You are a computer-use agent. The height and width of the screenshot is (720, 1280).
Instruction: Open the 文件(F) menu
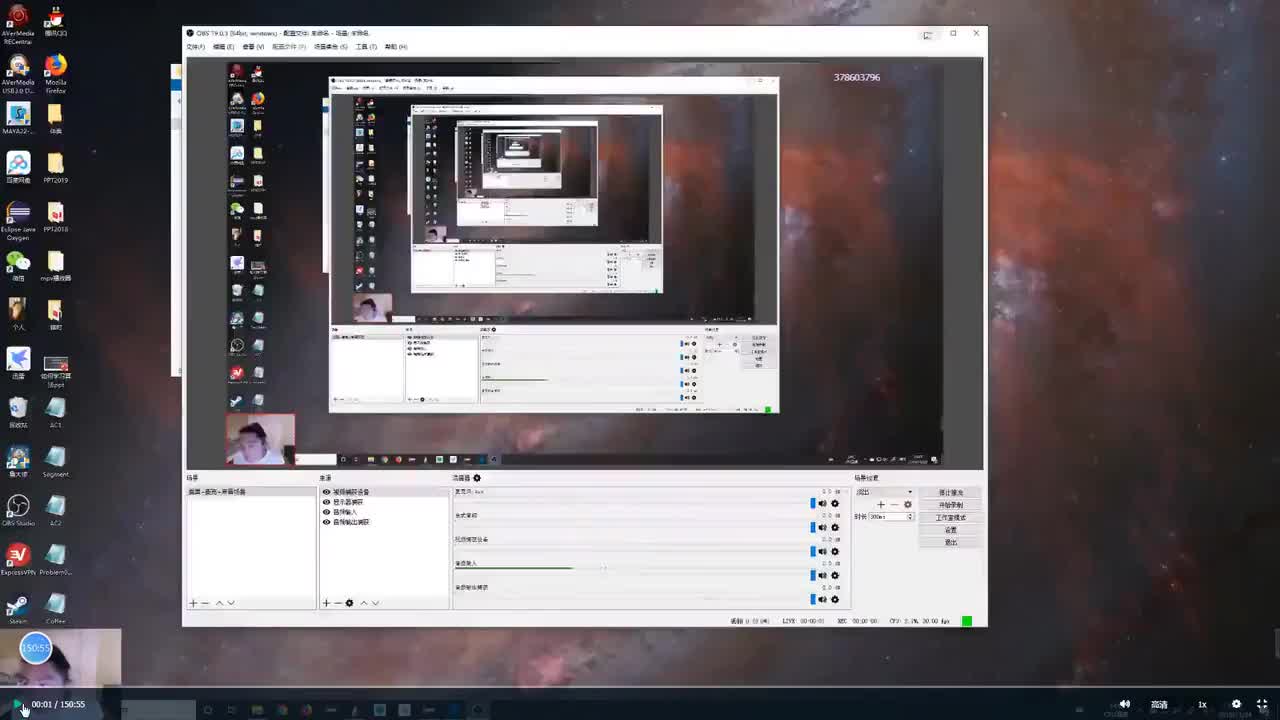click(x=195, y=47)
